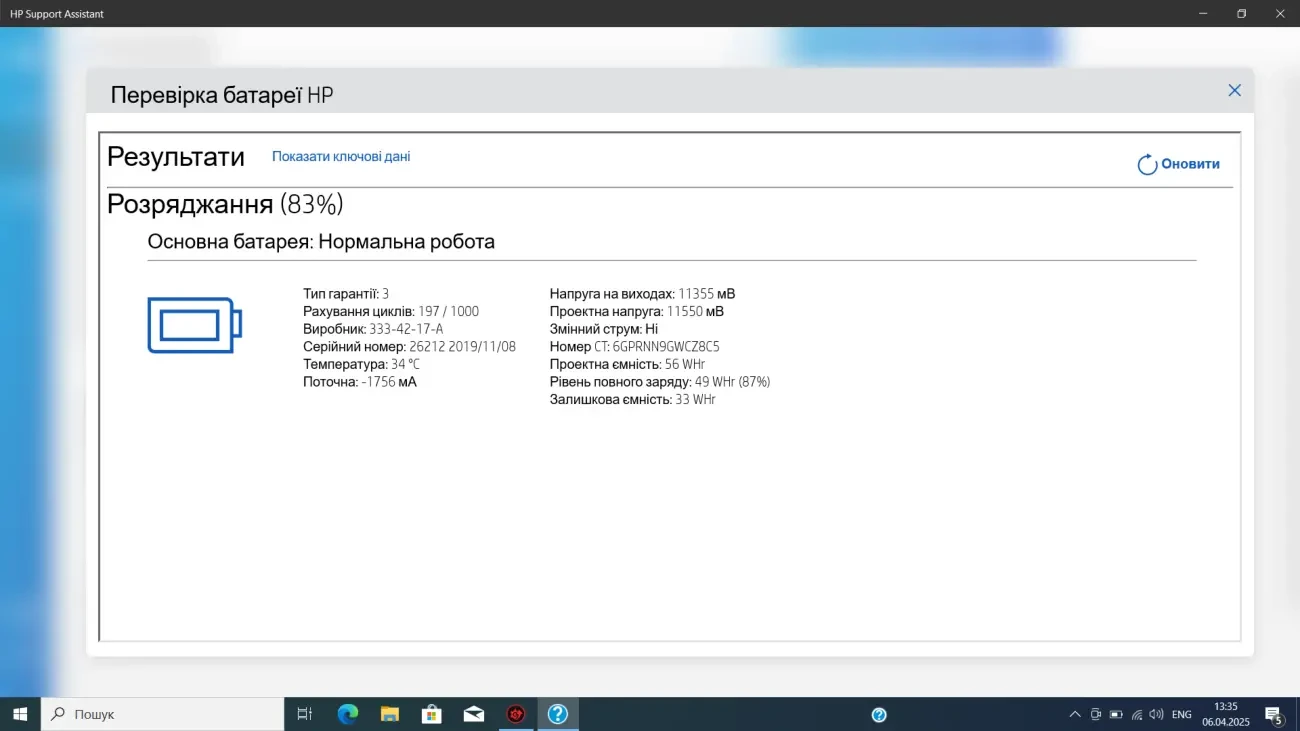Image resolution: width=1300 pixels, height=731 pixels.
Task: Launch Microsoft Edge from the taskbar
Action: click(347, 714)
